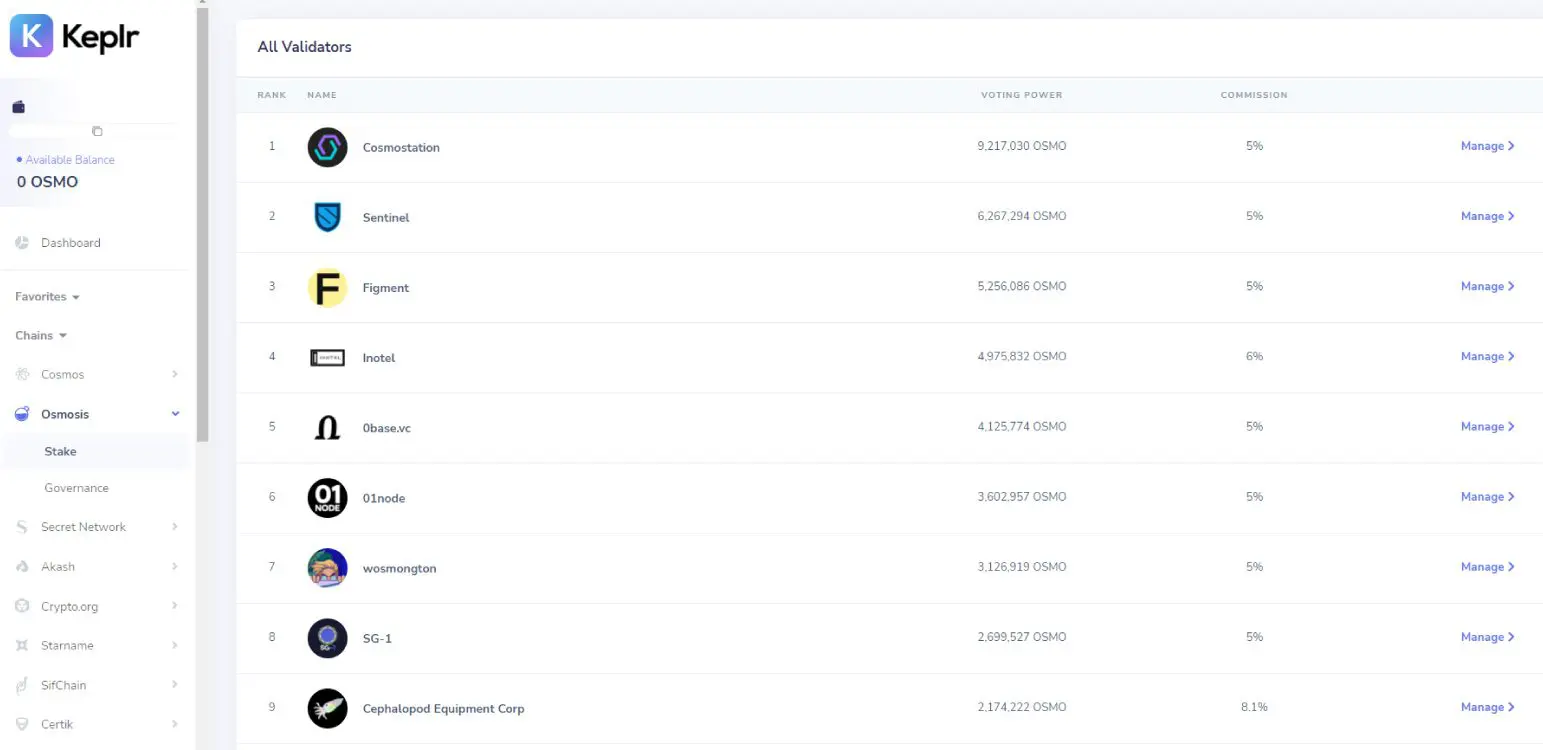
Task: Expand the SifChain chain chevron
Action: point(175,685)
